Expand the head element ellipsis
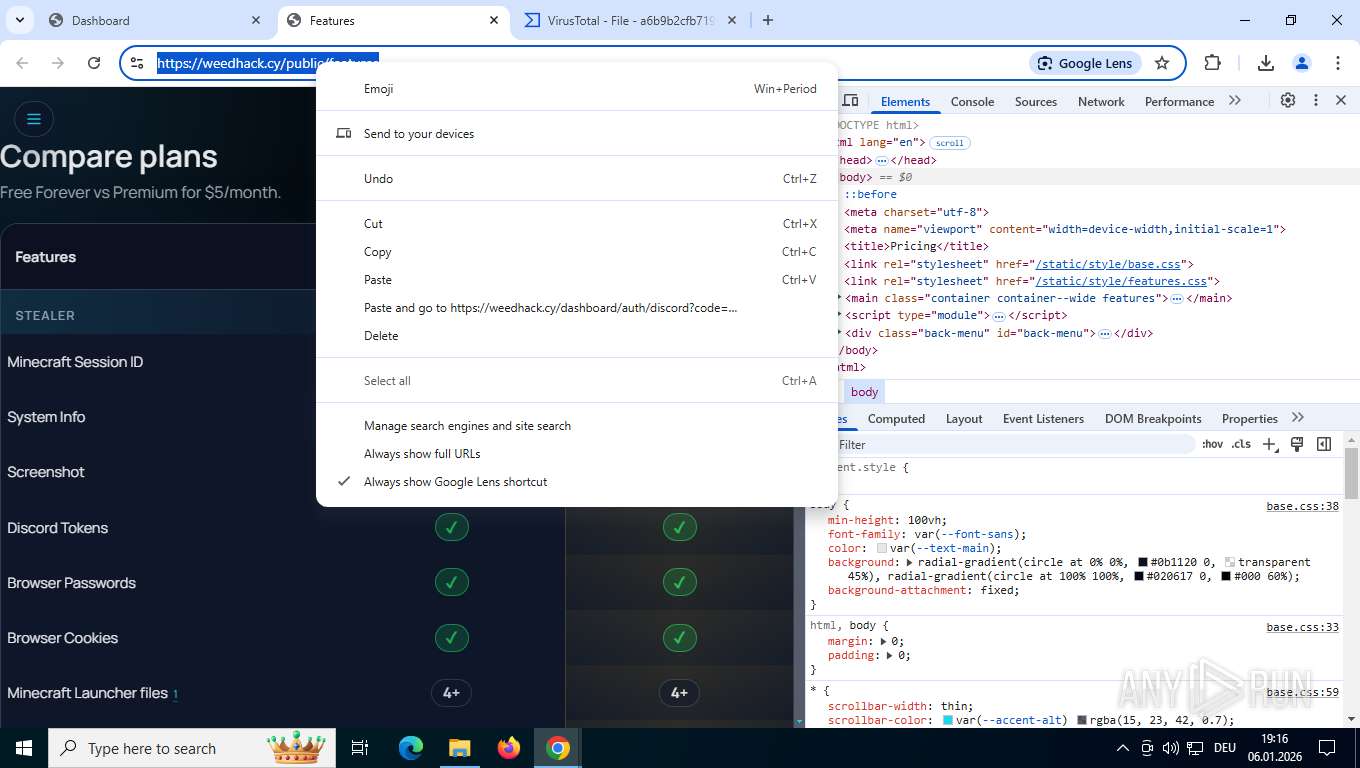 click(x=882, y=160)
